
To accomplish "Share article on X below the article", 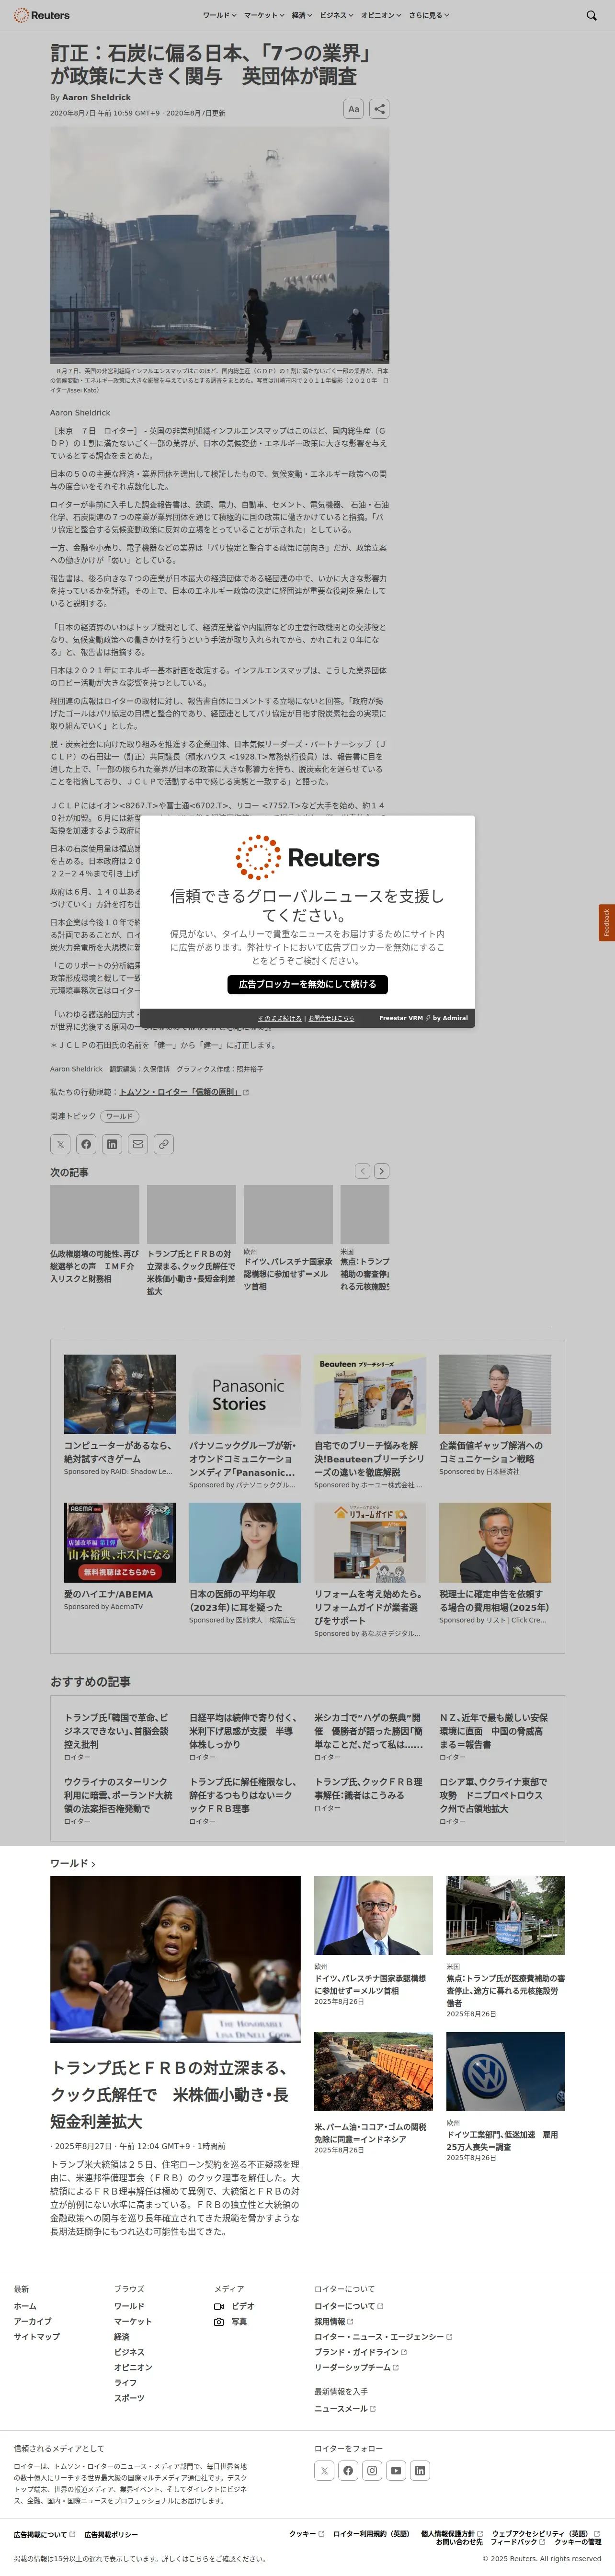I will [60, 1144].
